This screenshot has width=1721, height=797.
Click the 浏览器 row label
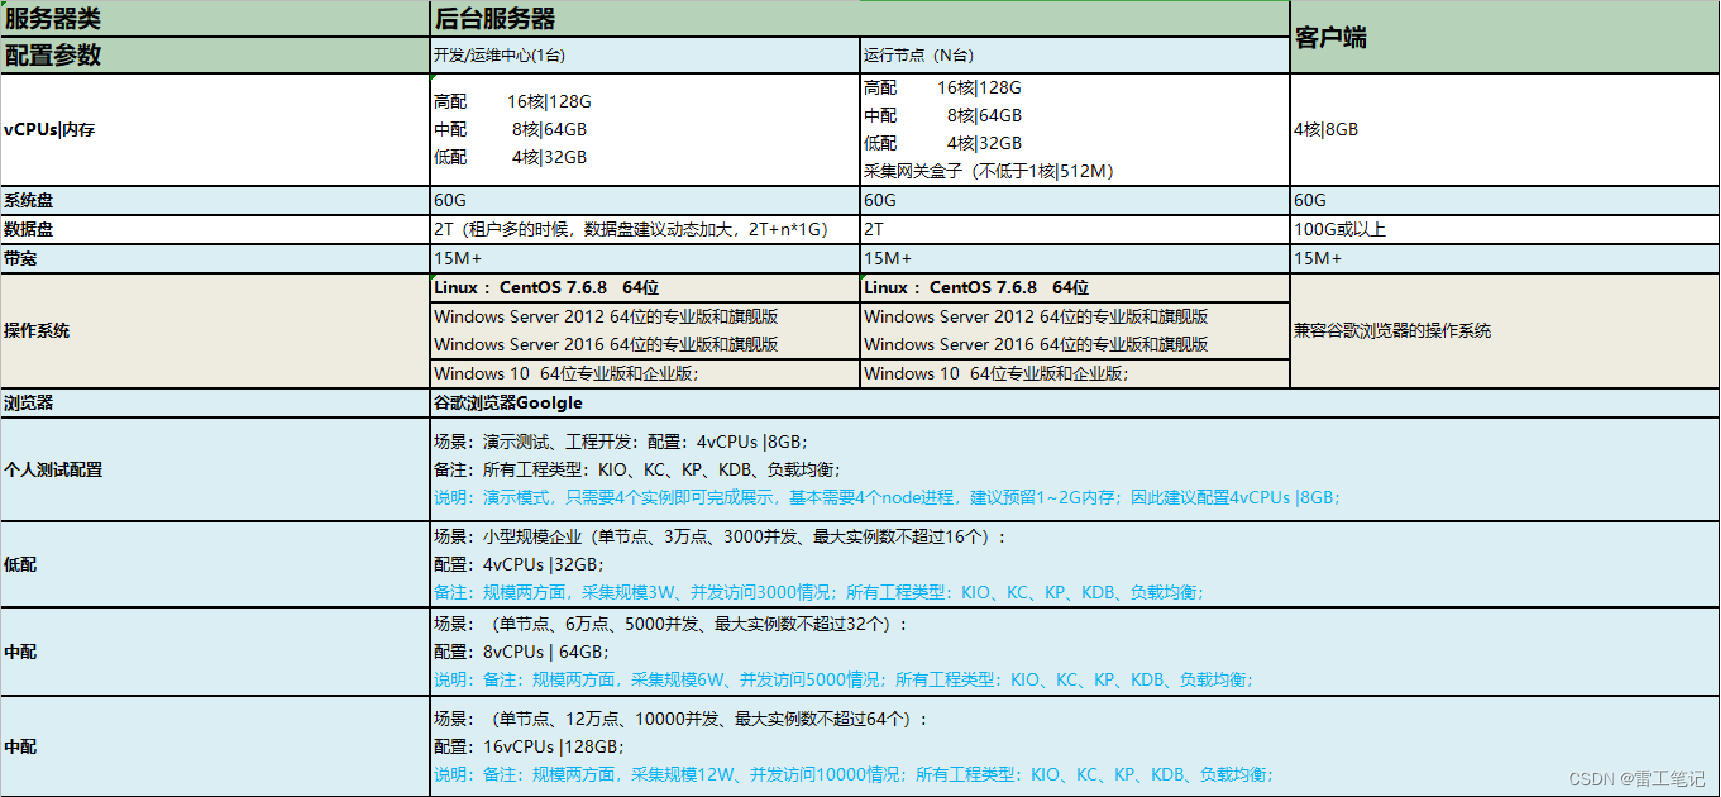click(x=215, y=403)
